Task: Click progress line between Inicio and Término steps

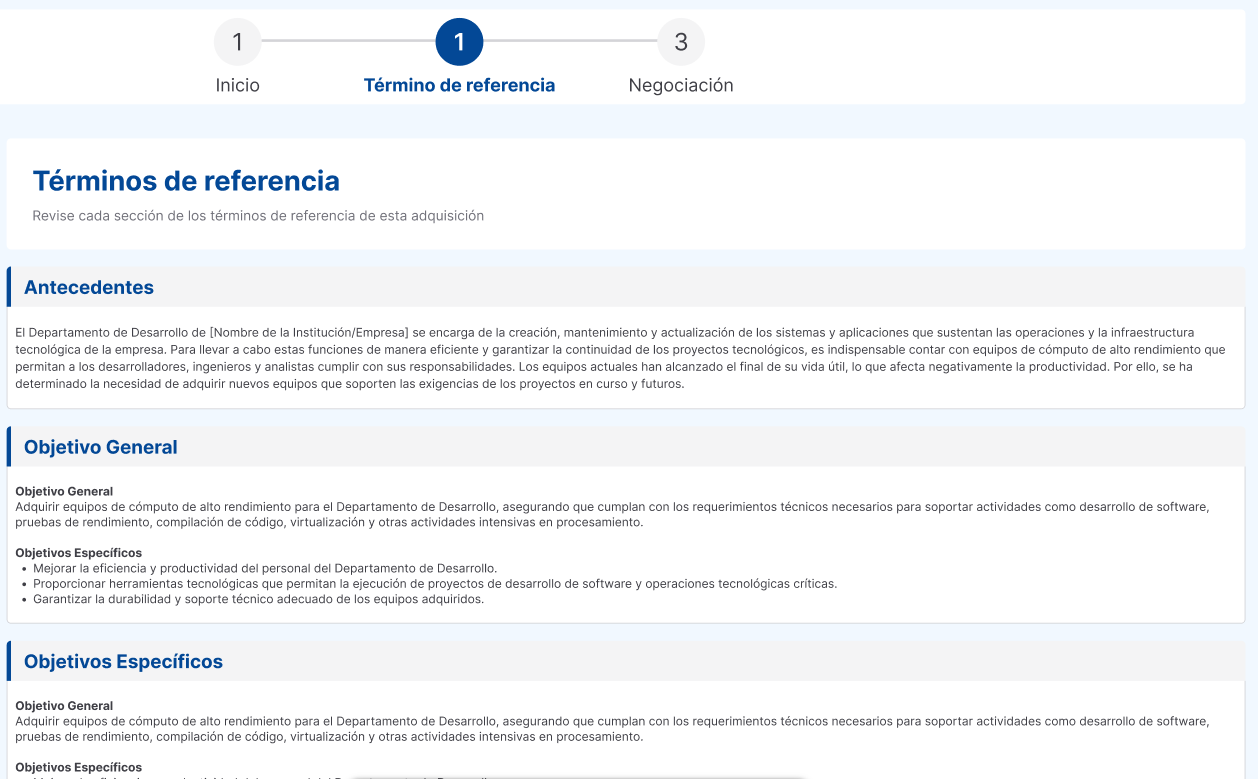Action: pyautogui.click(x=348, y=41)
